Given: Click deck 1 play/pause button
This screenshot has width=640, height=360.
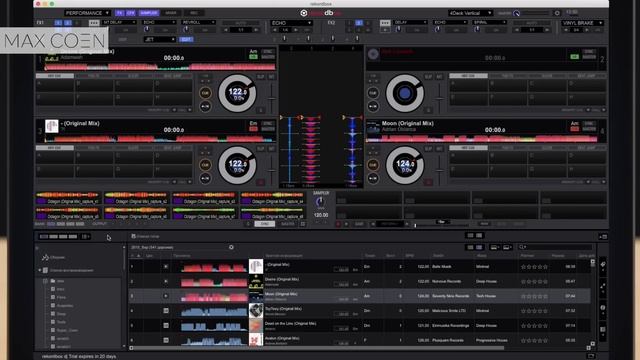Looking at the screenshot, I should click(205, 107).
